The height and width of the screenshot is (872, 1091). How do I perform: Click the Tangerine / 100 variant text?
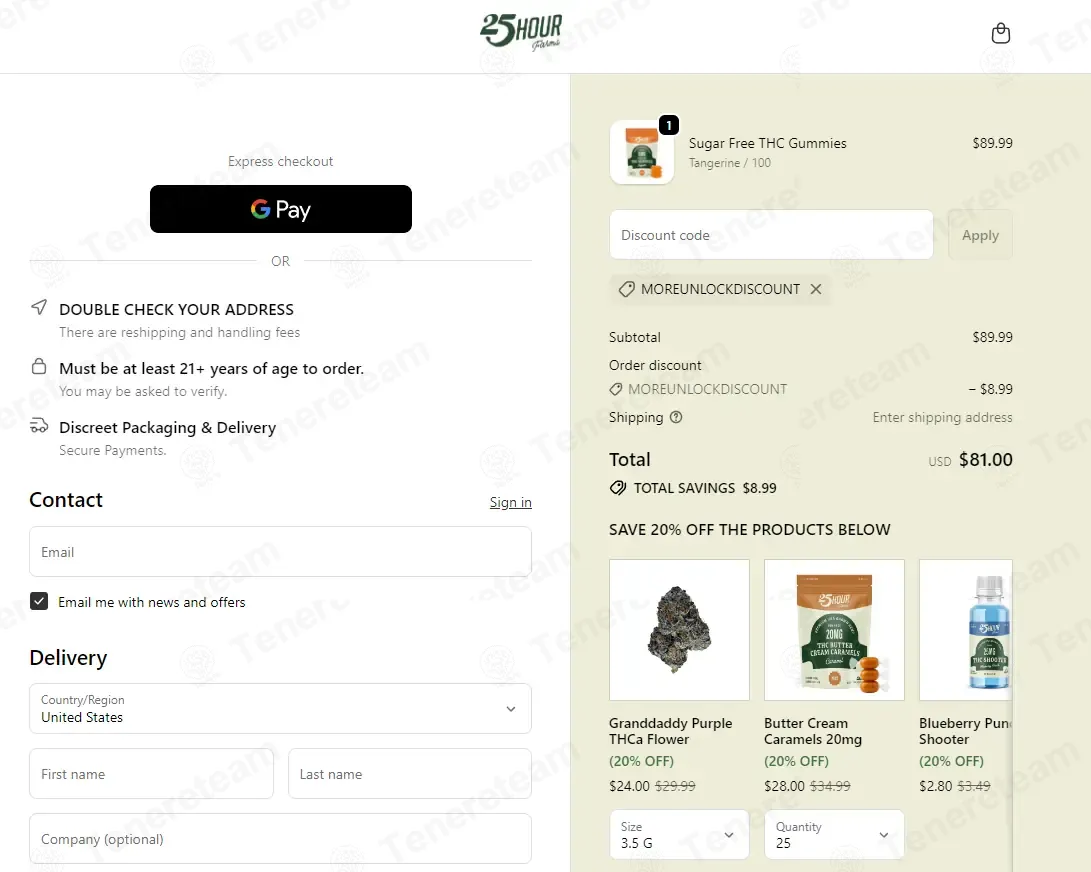729,163
